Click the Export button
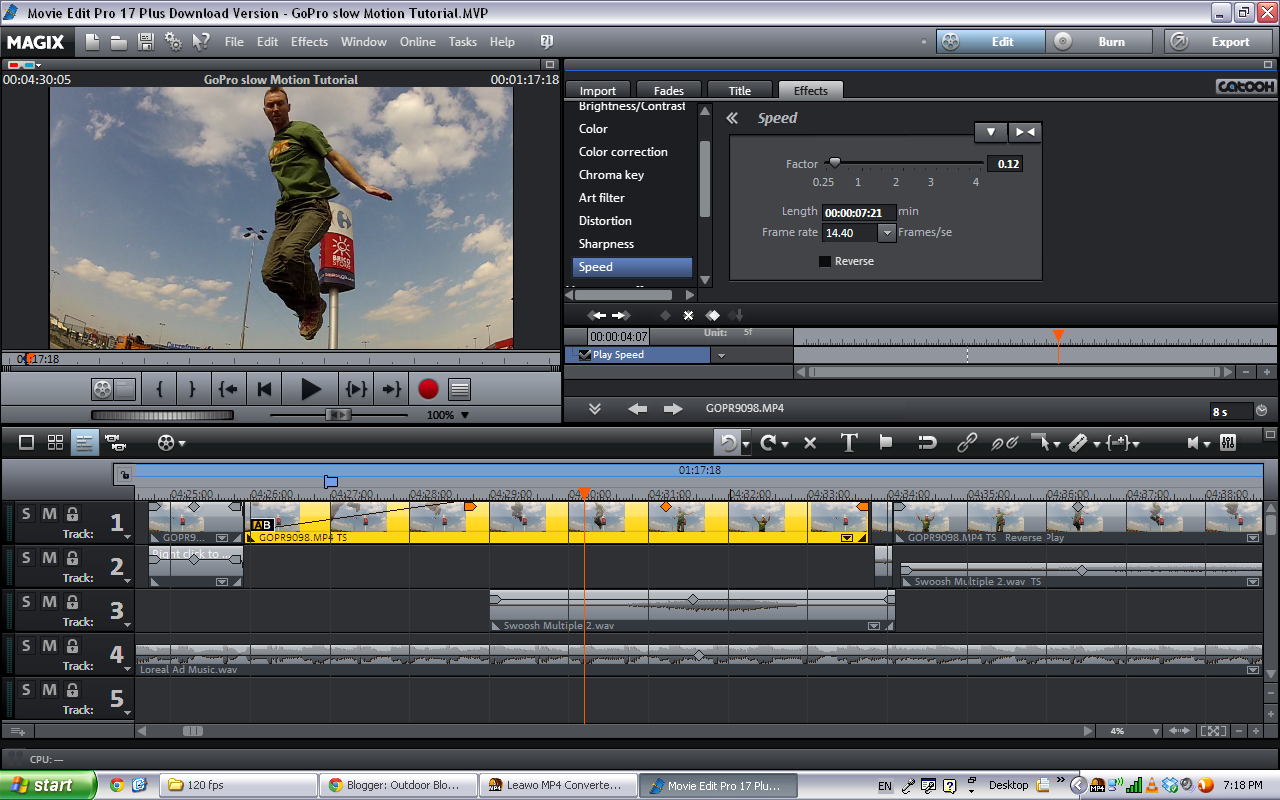The height and width of the screenshot is (800, 1280). click(1230, 42)
